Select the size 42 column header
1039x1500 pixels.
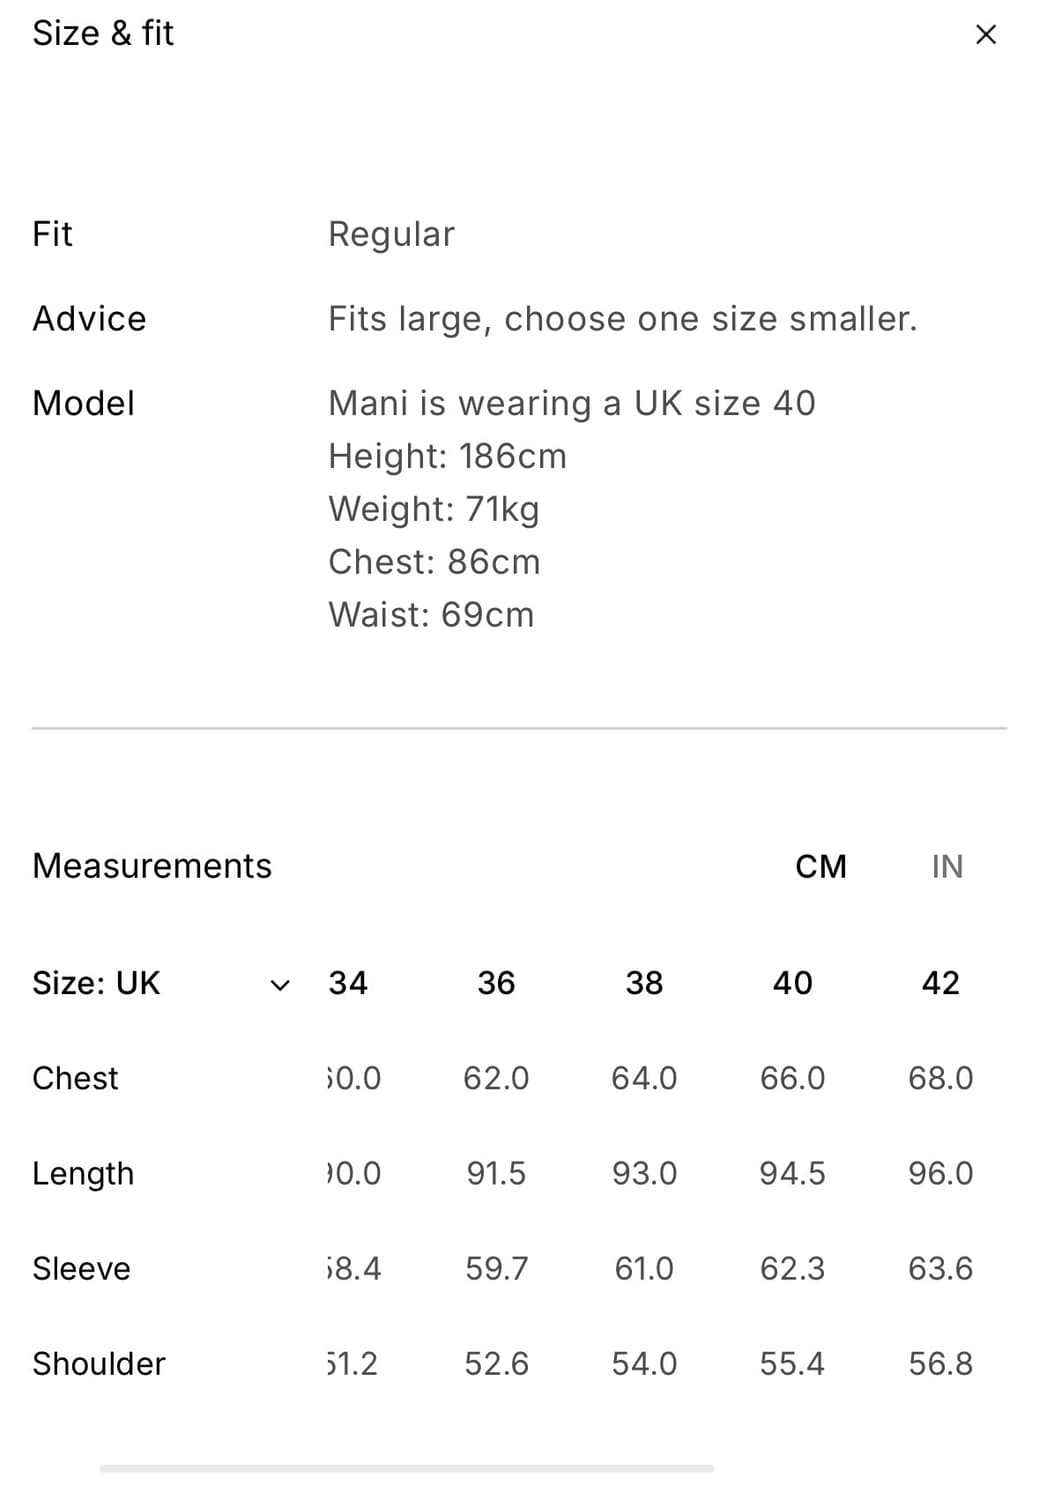point(940,983)
